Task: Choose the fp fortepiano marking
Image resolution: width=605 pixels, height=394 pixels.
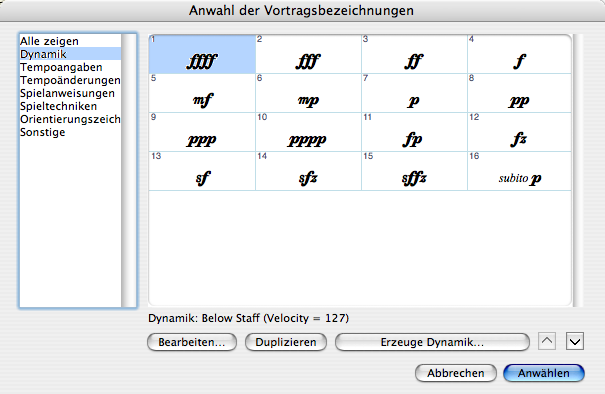Action: coord(414,132)
